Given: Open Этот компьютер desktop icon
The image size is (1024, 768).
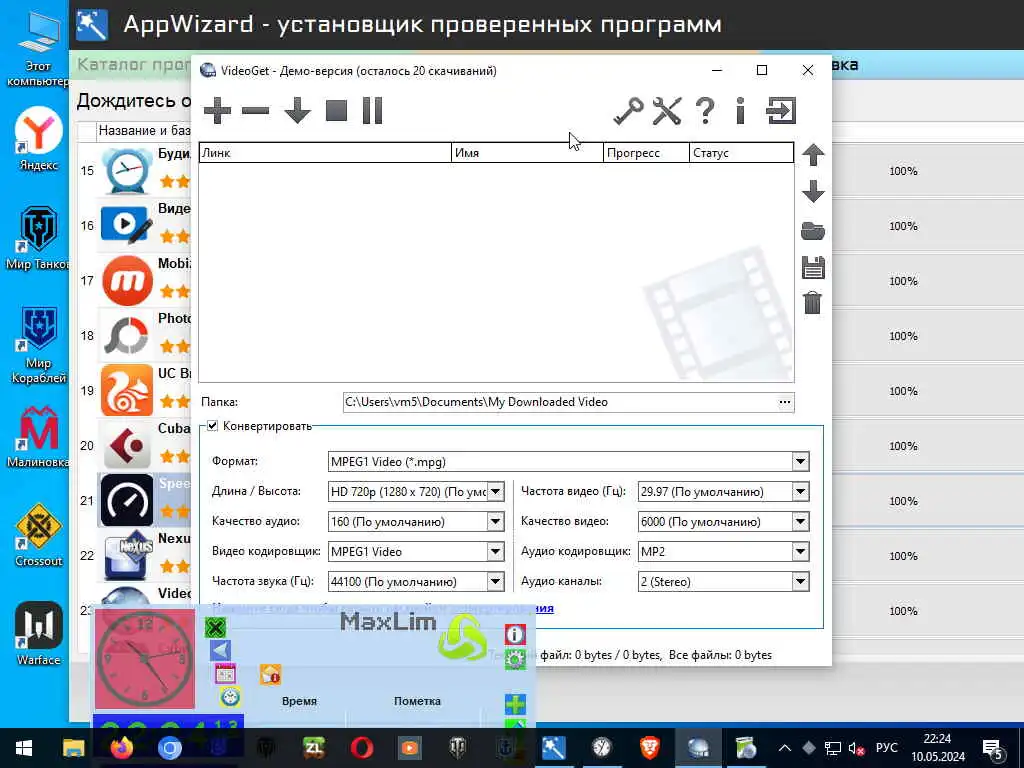Looking at the screenshot, I should (x=38, y=50).
